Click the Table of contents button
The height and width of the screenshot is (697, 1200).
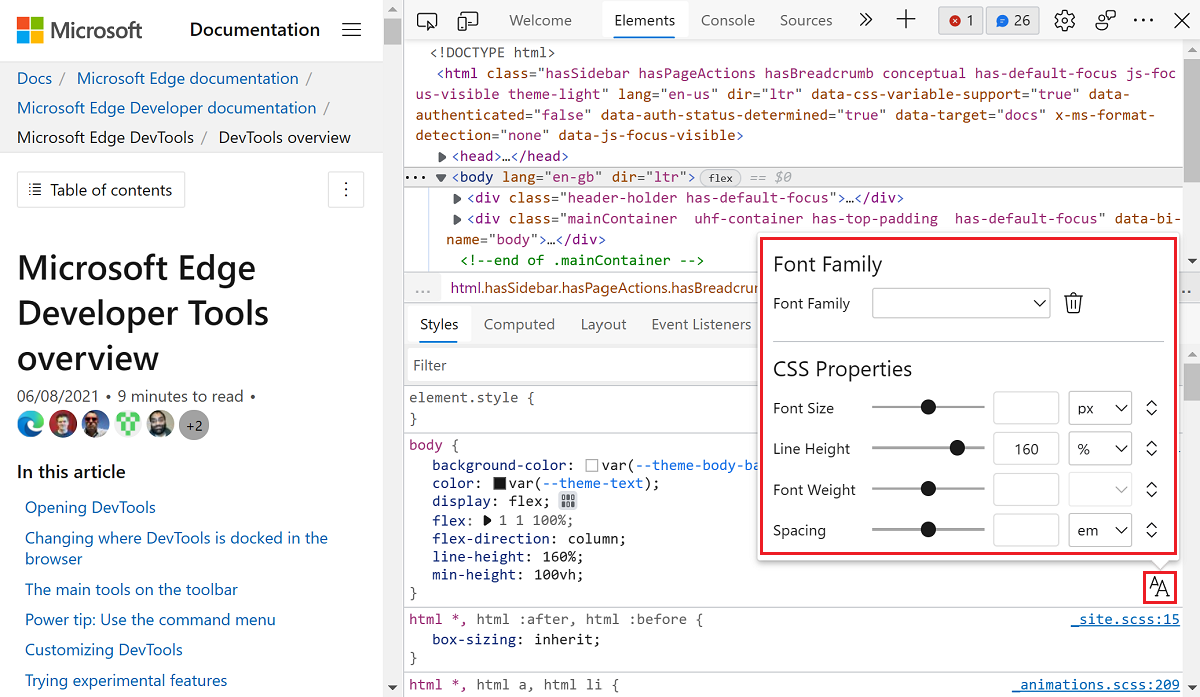point(100,189)
